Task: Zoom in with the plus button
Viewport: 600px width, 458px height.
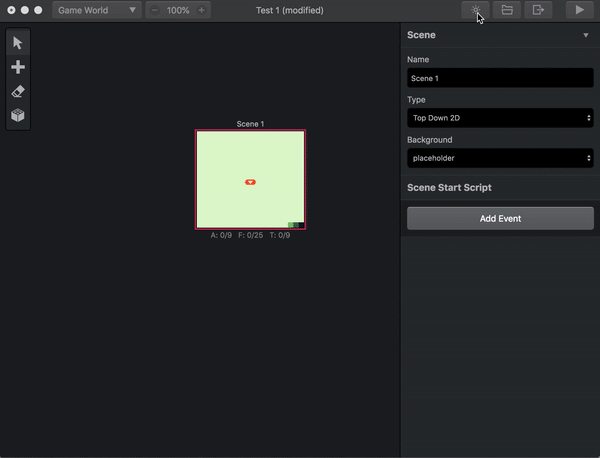Action: (201, 10)
